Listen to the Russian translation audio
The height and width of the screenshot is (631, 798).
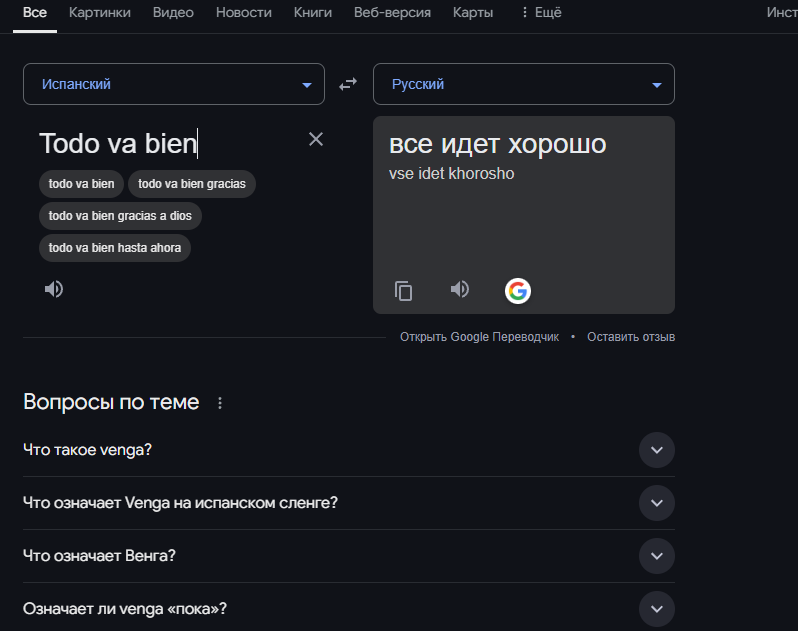(x=460, y=289)
